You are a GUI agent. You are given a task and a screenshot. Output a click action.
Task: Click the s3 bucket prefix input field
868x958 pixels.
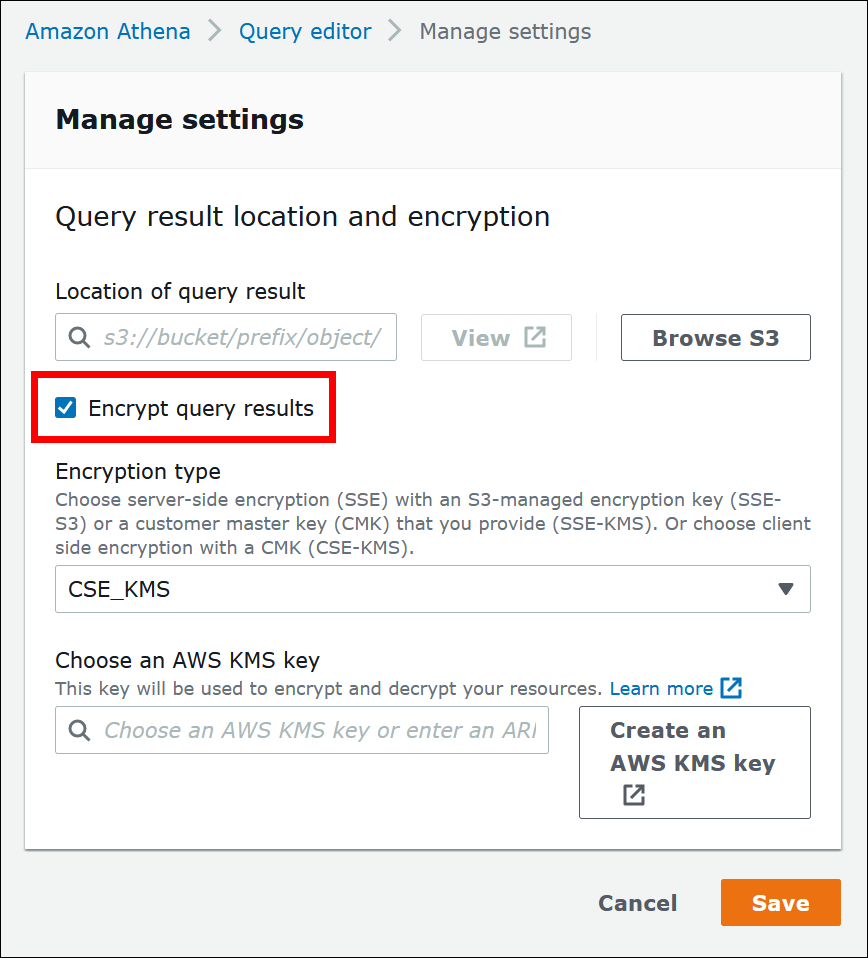[x=240, y=338]
